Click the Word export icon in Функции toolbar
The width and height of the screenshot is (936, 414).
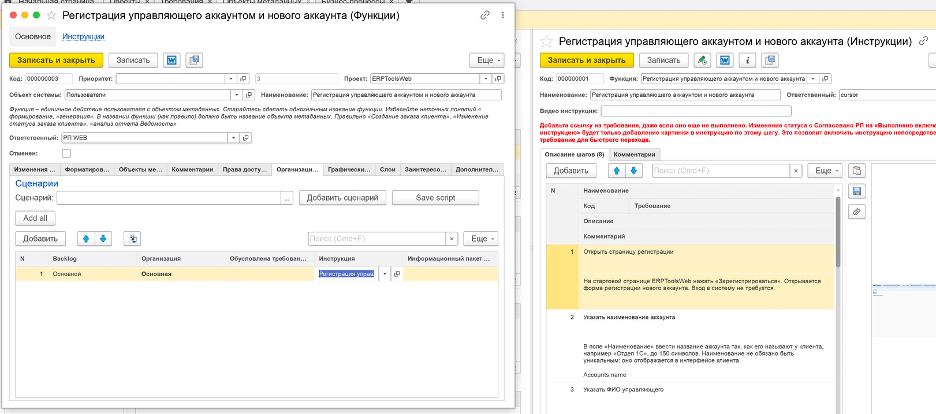[171, 60]
